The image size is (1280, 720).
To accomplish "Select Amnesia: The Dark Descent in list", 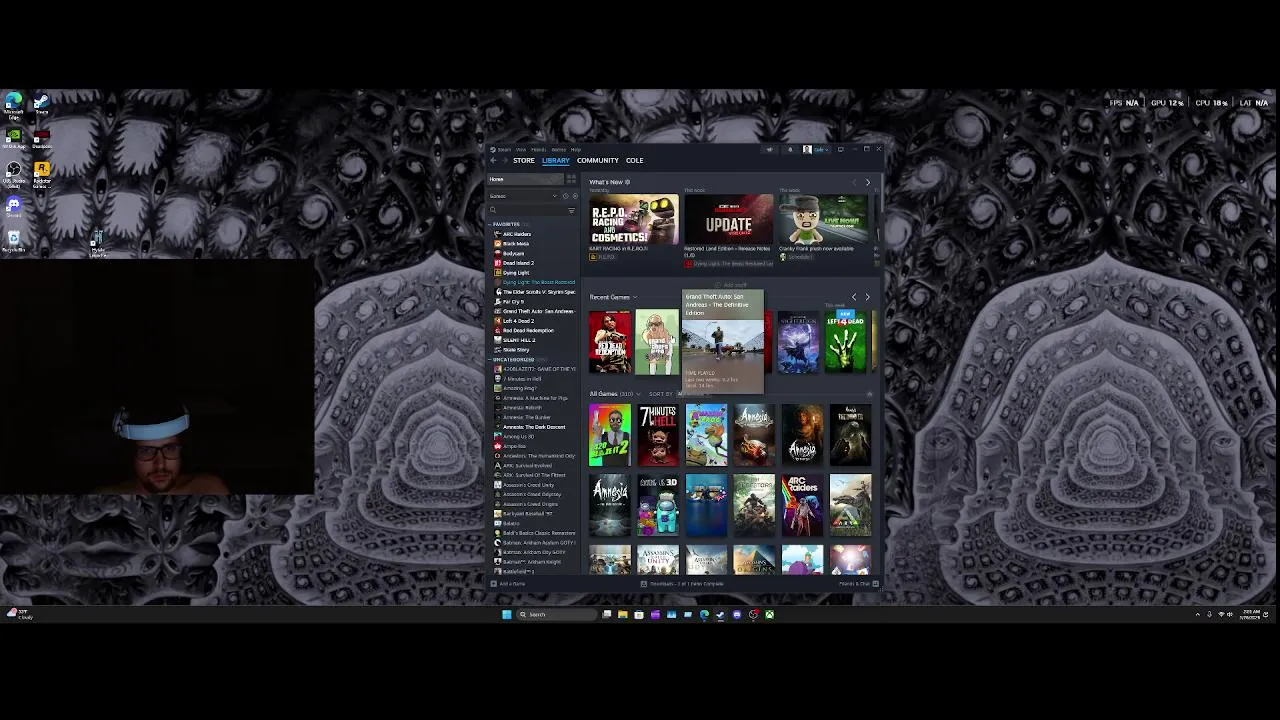I will pyautogui.click(x=534, y=427).
